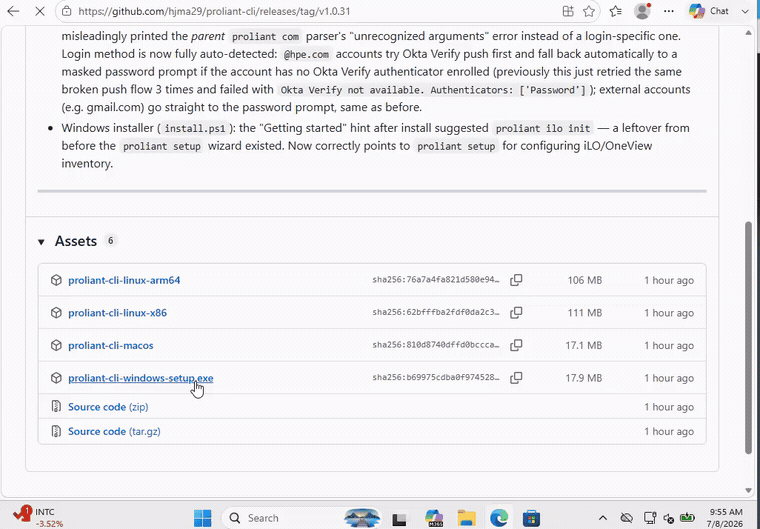Screen dimensions: 760x529
Task: Open the Settings and more ellipsis menu
Action: click(669, 11)
